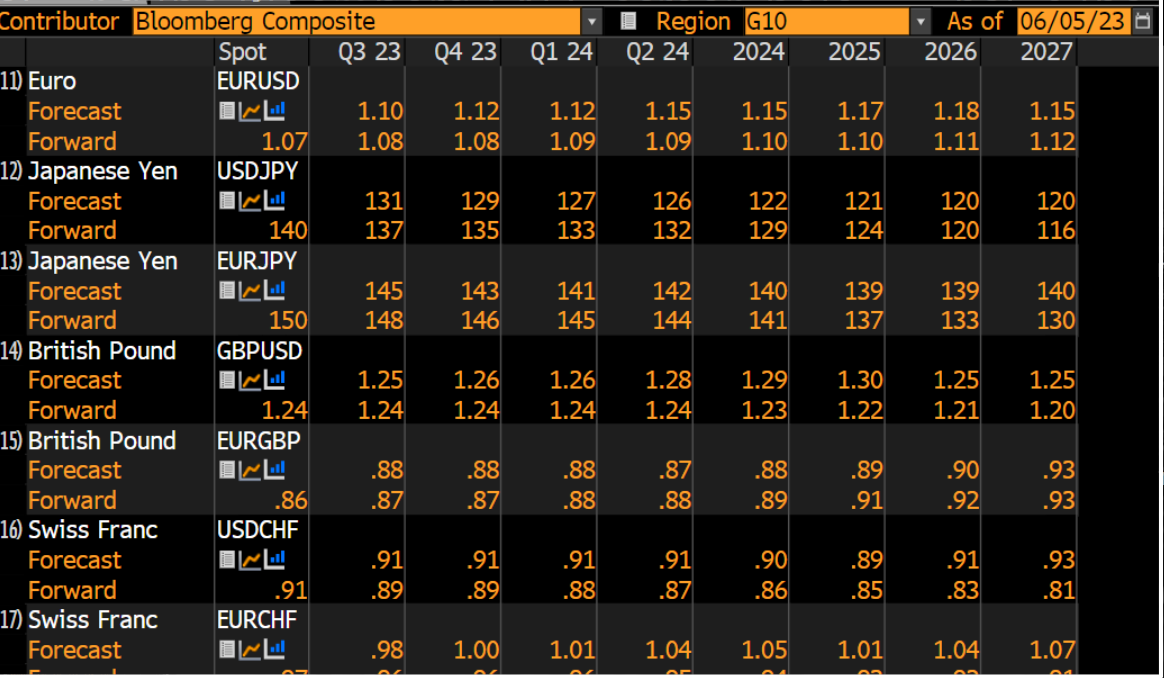Select the Q3 23 column header
1164x678 pixels.
pos(370,52)
